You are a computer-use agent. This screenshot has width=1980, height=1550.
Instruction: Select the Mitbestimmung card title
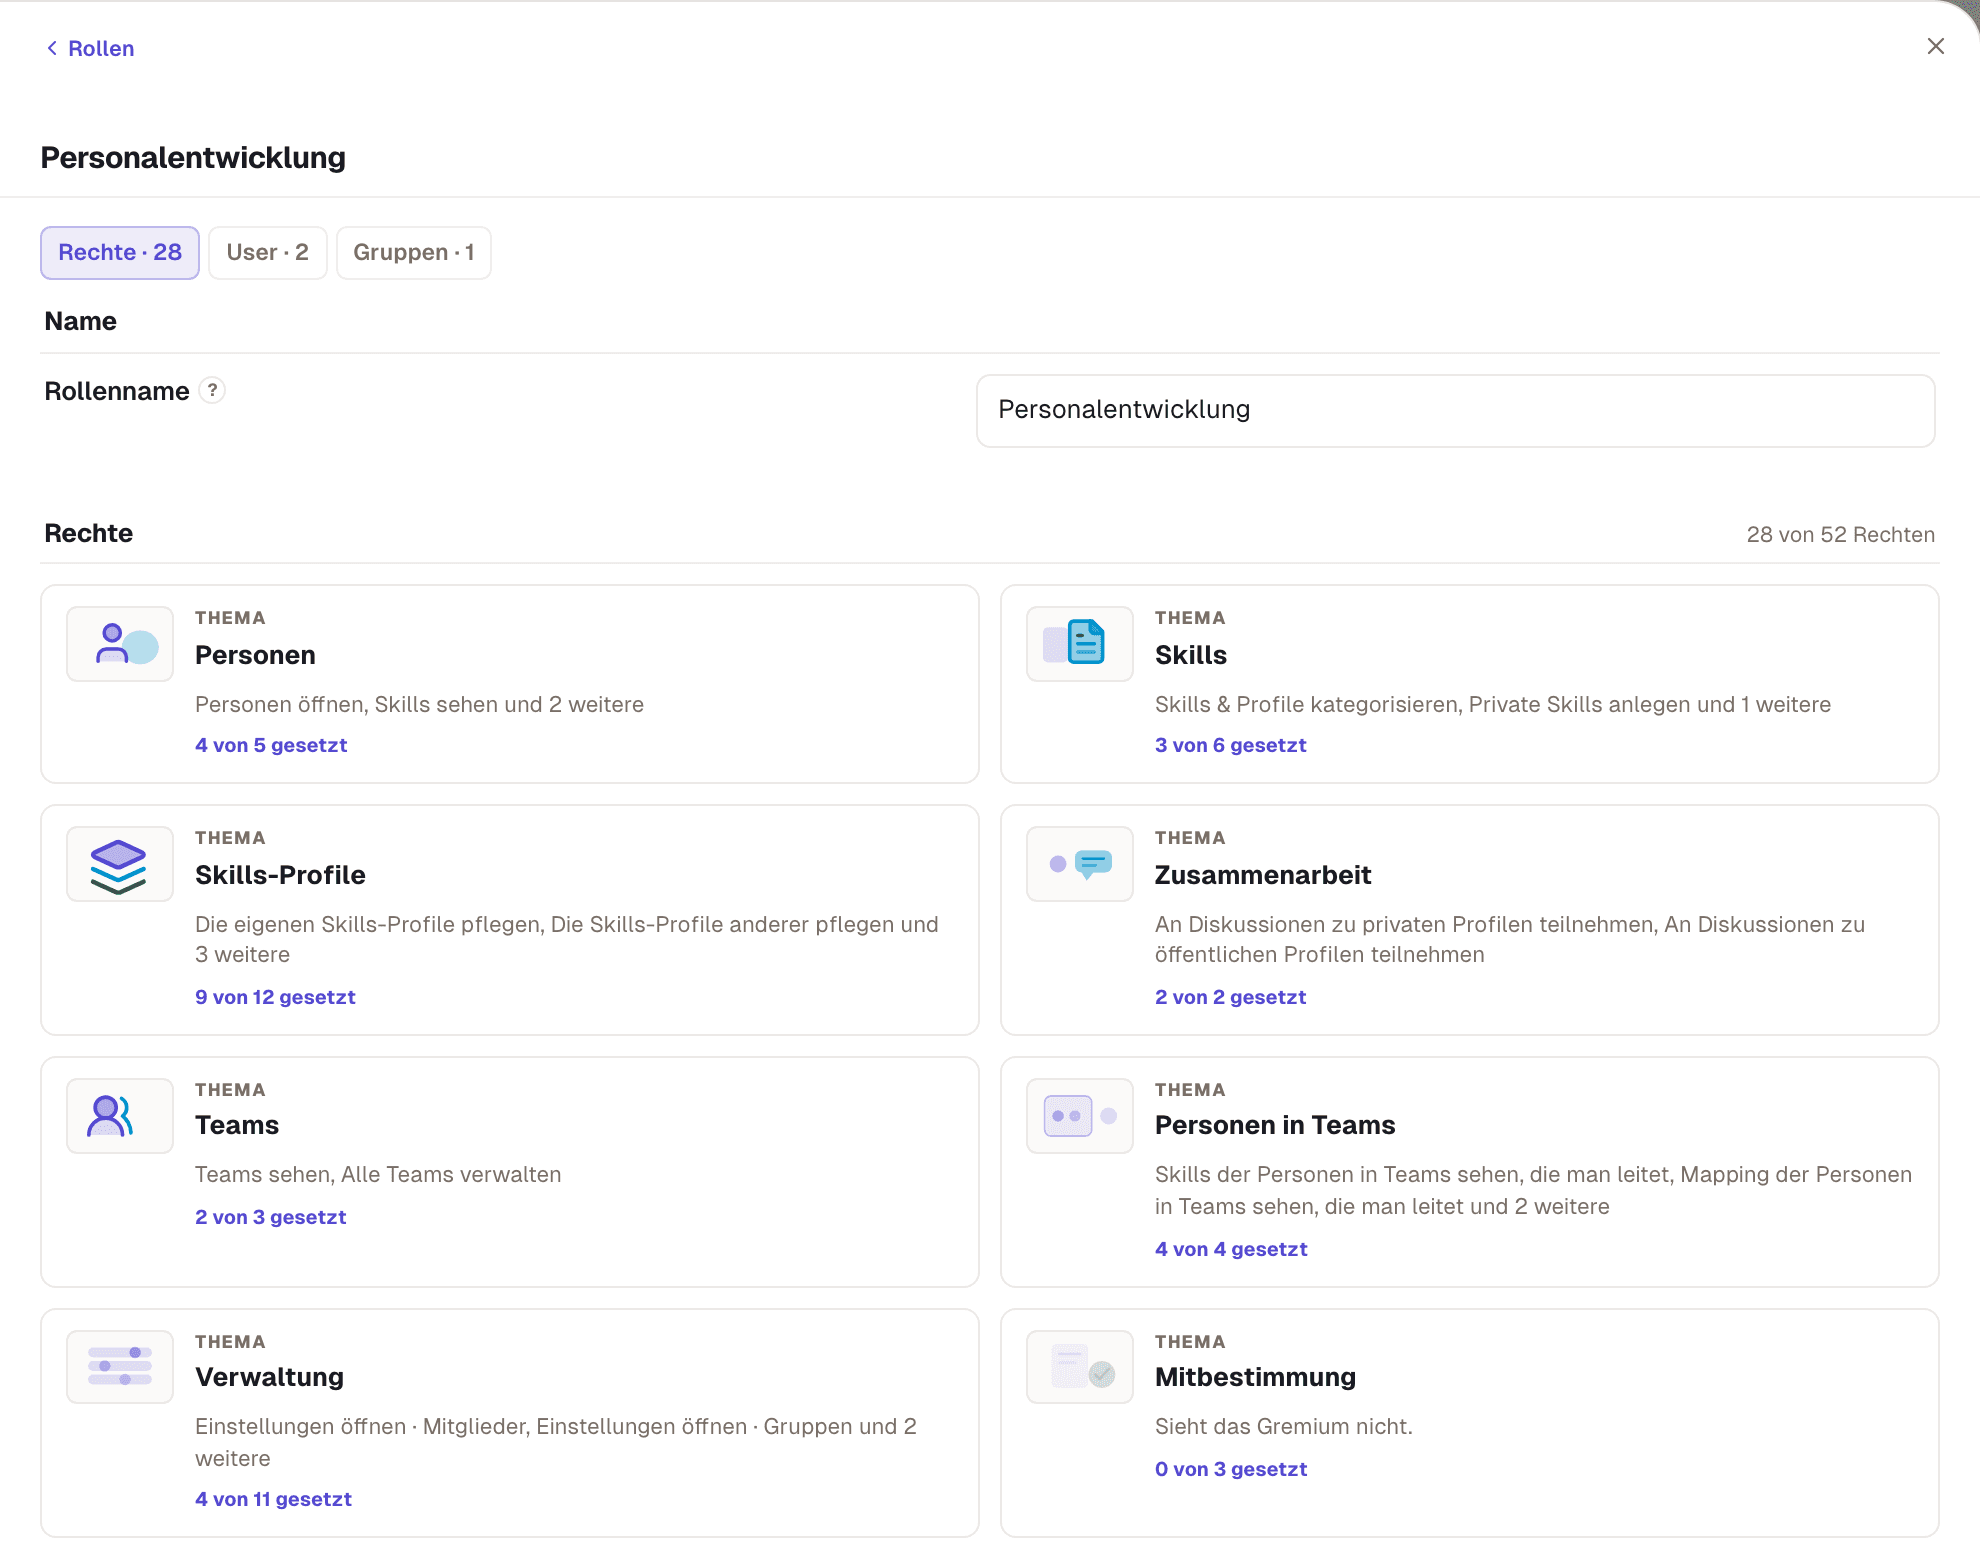(1255, 1377)
